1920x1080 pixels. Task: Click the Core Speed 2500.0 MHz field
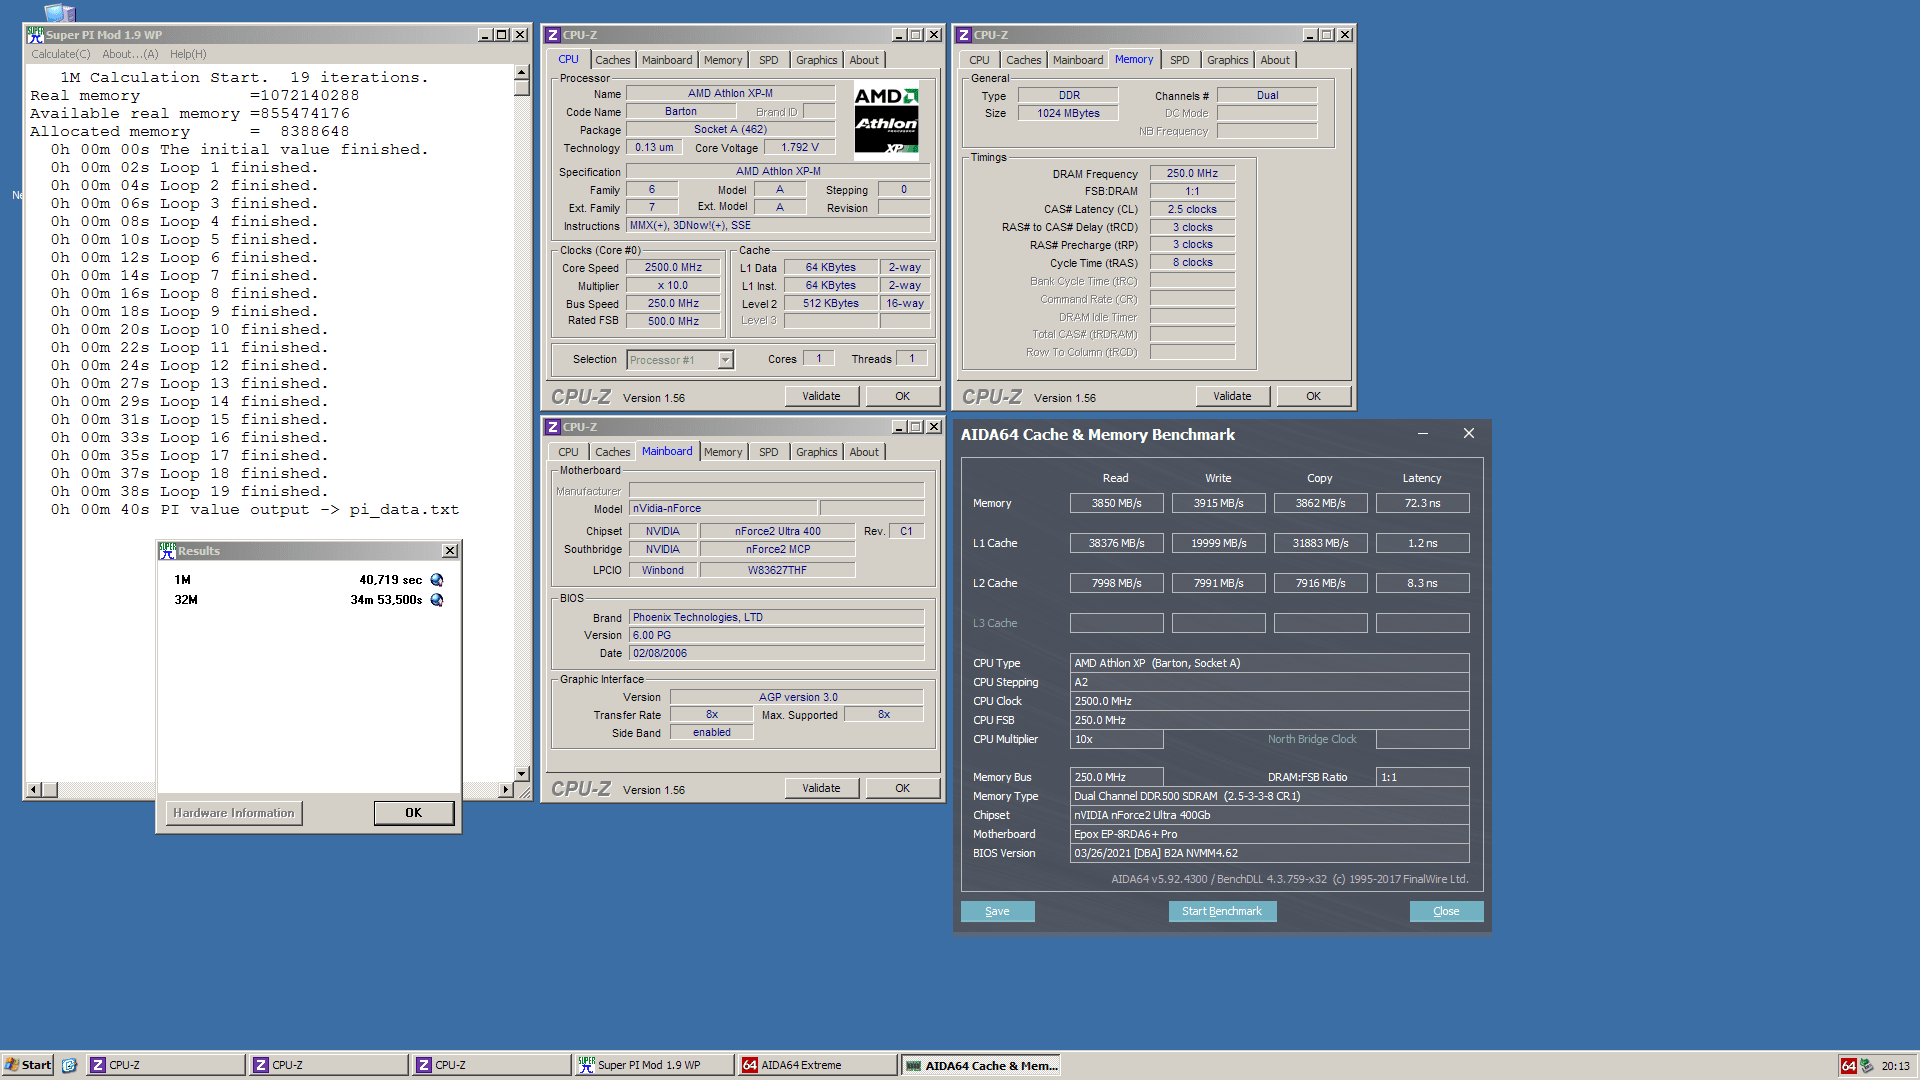pyautogui.click(x=673, y=268)
